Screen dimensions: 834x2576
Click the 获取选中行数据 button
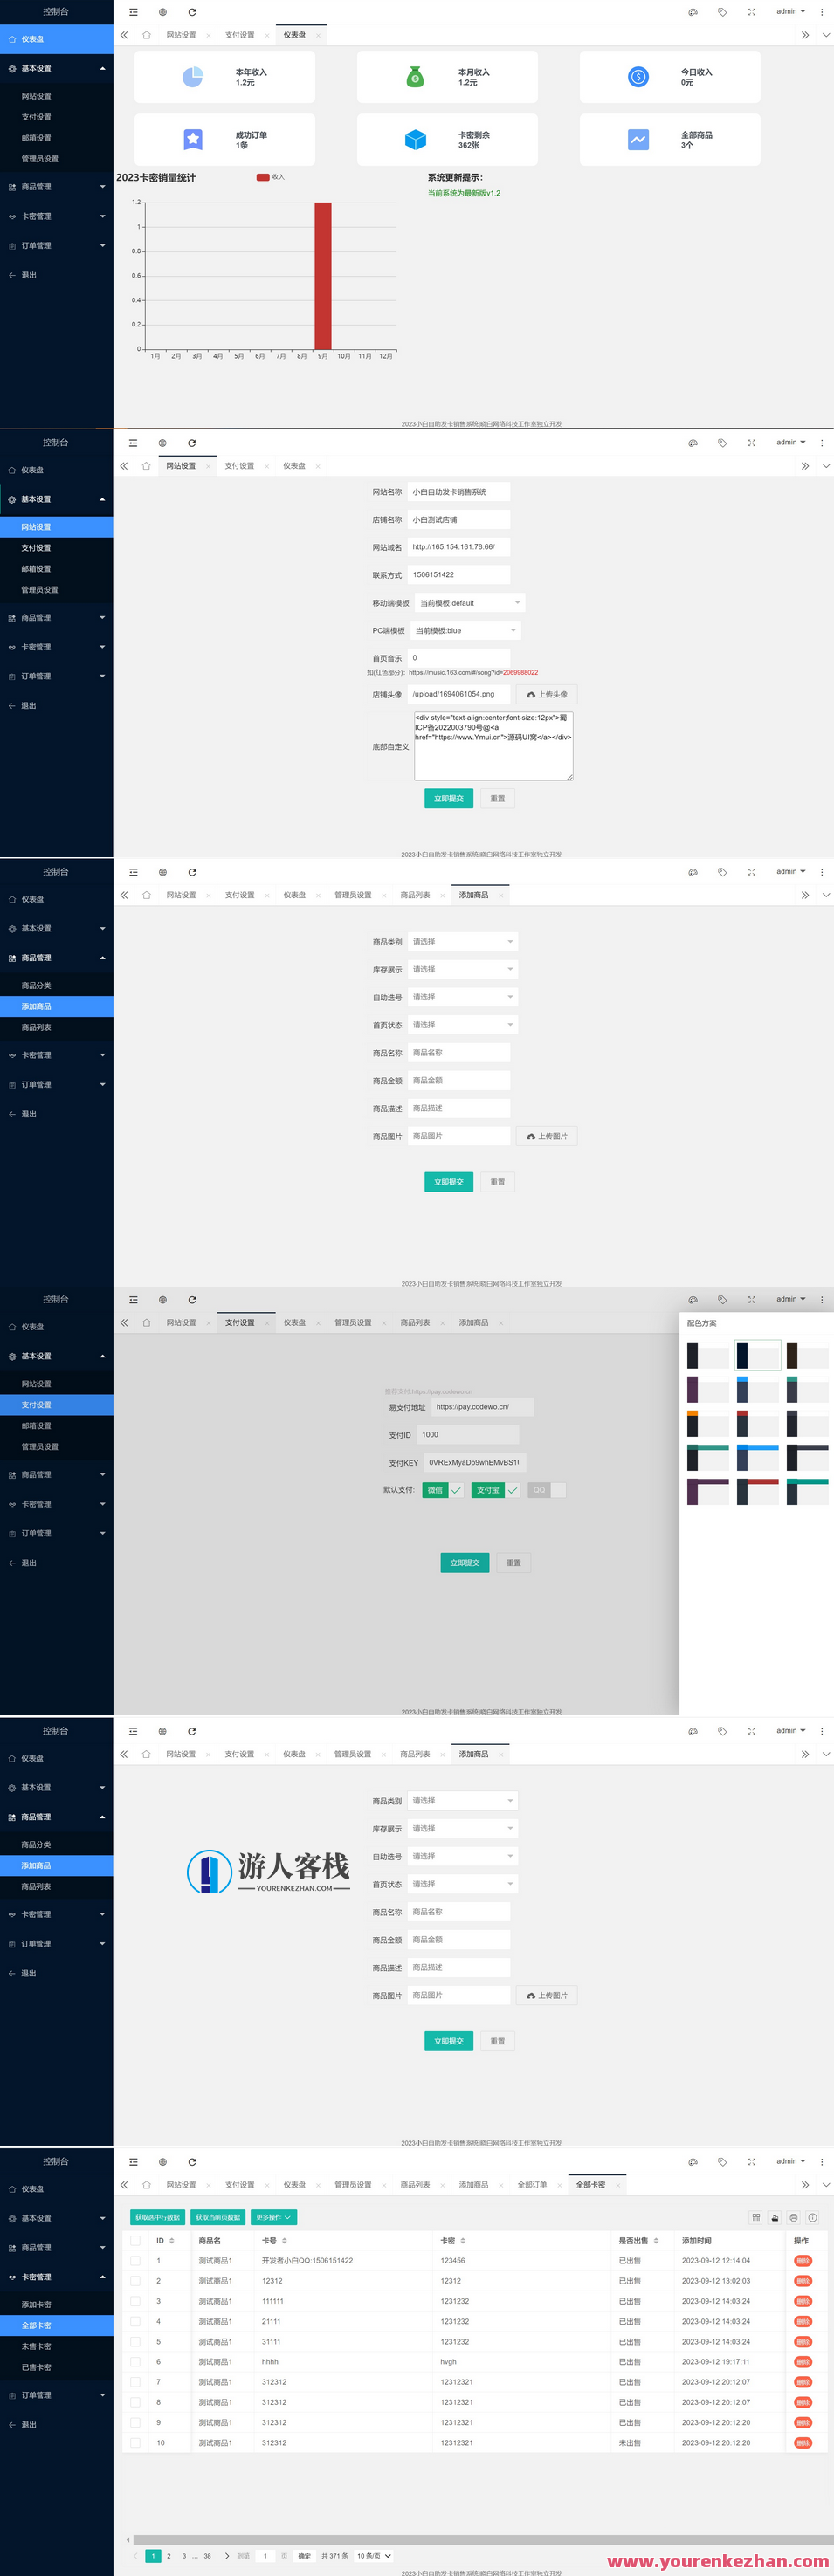coord(157,2217)
